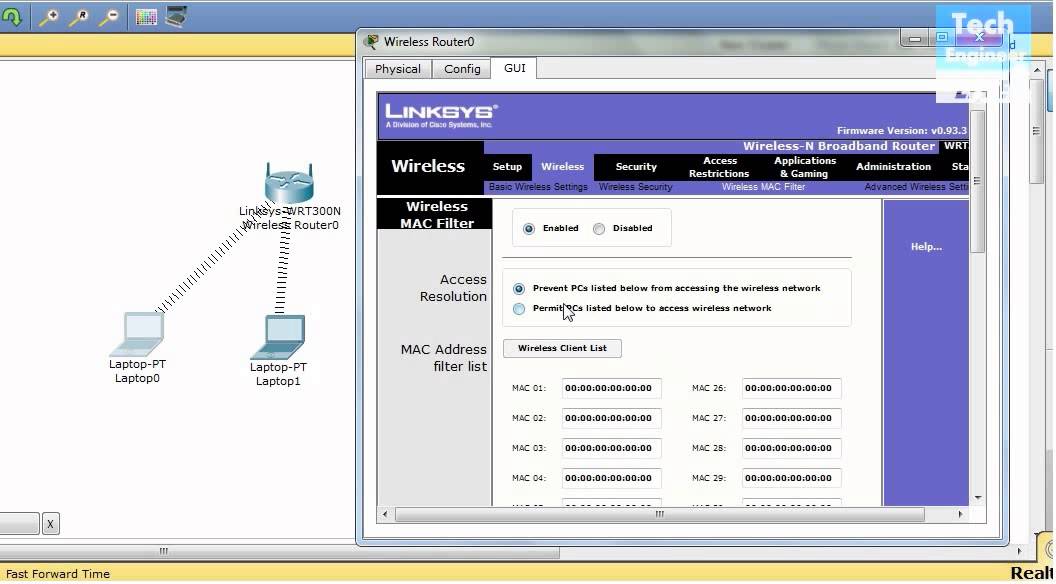Click the Wireless Client List button
This screenshot has height=584, width=1056.
tap(562, 348)
